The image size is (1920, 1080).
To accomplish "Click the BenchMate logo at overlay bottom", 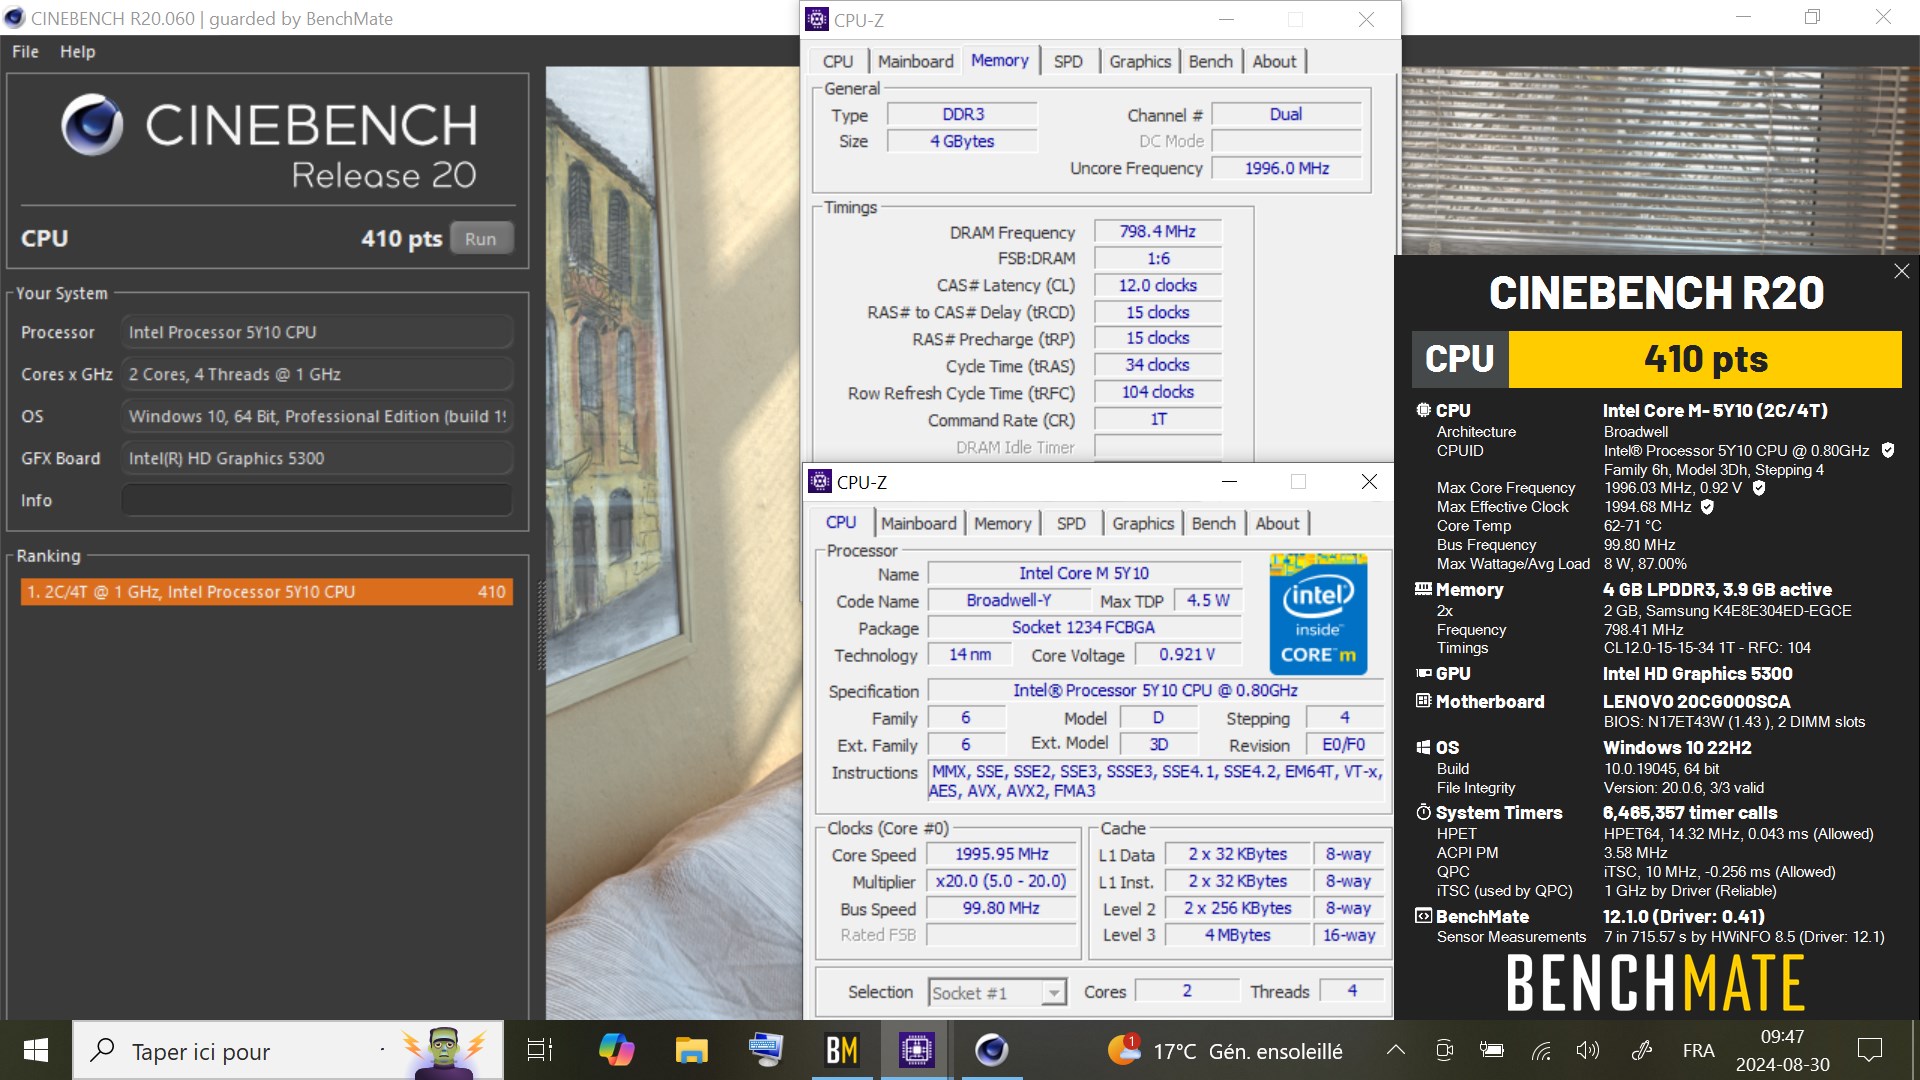I will tap(1655, 983).
